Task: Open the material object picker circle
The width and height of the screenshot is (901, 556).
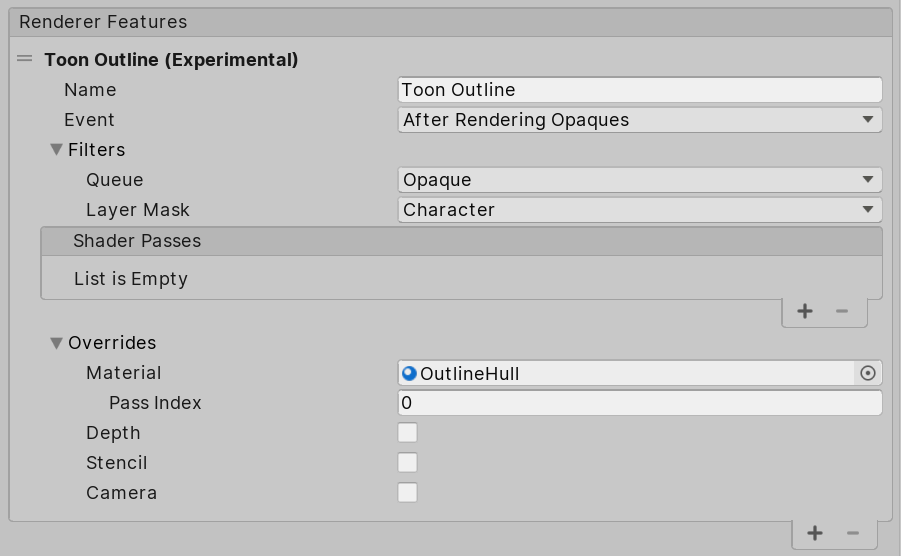Action: (x=868, y=373)
